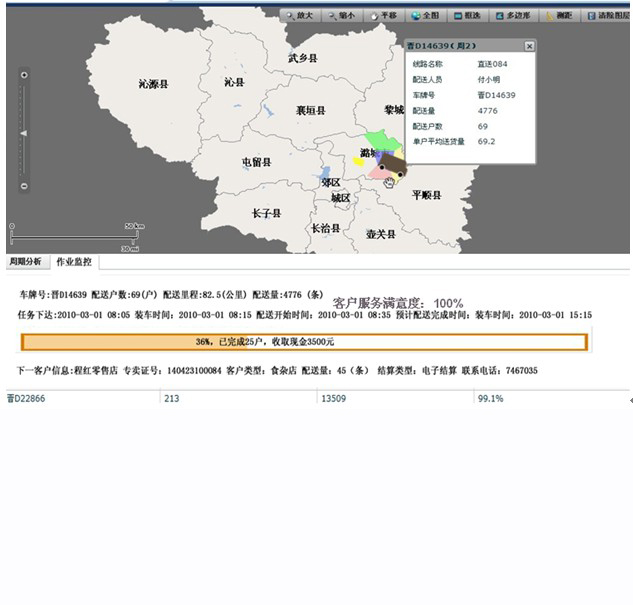
Task: Click the table cell showing 13509
Action: pos(333,399)
